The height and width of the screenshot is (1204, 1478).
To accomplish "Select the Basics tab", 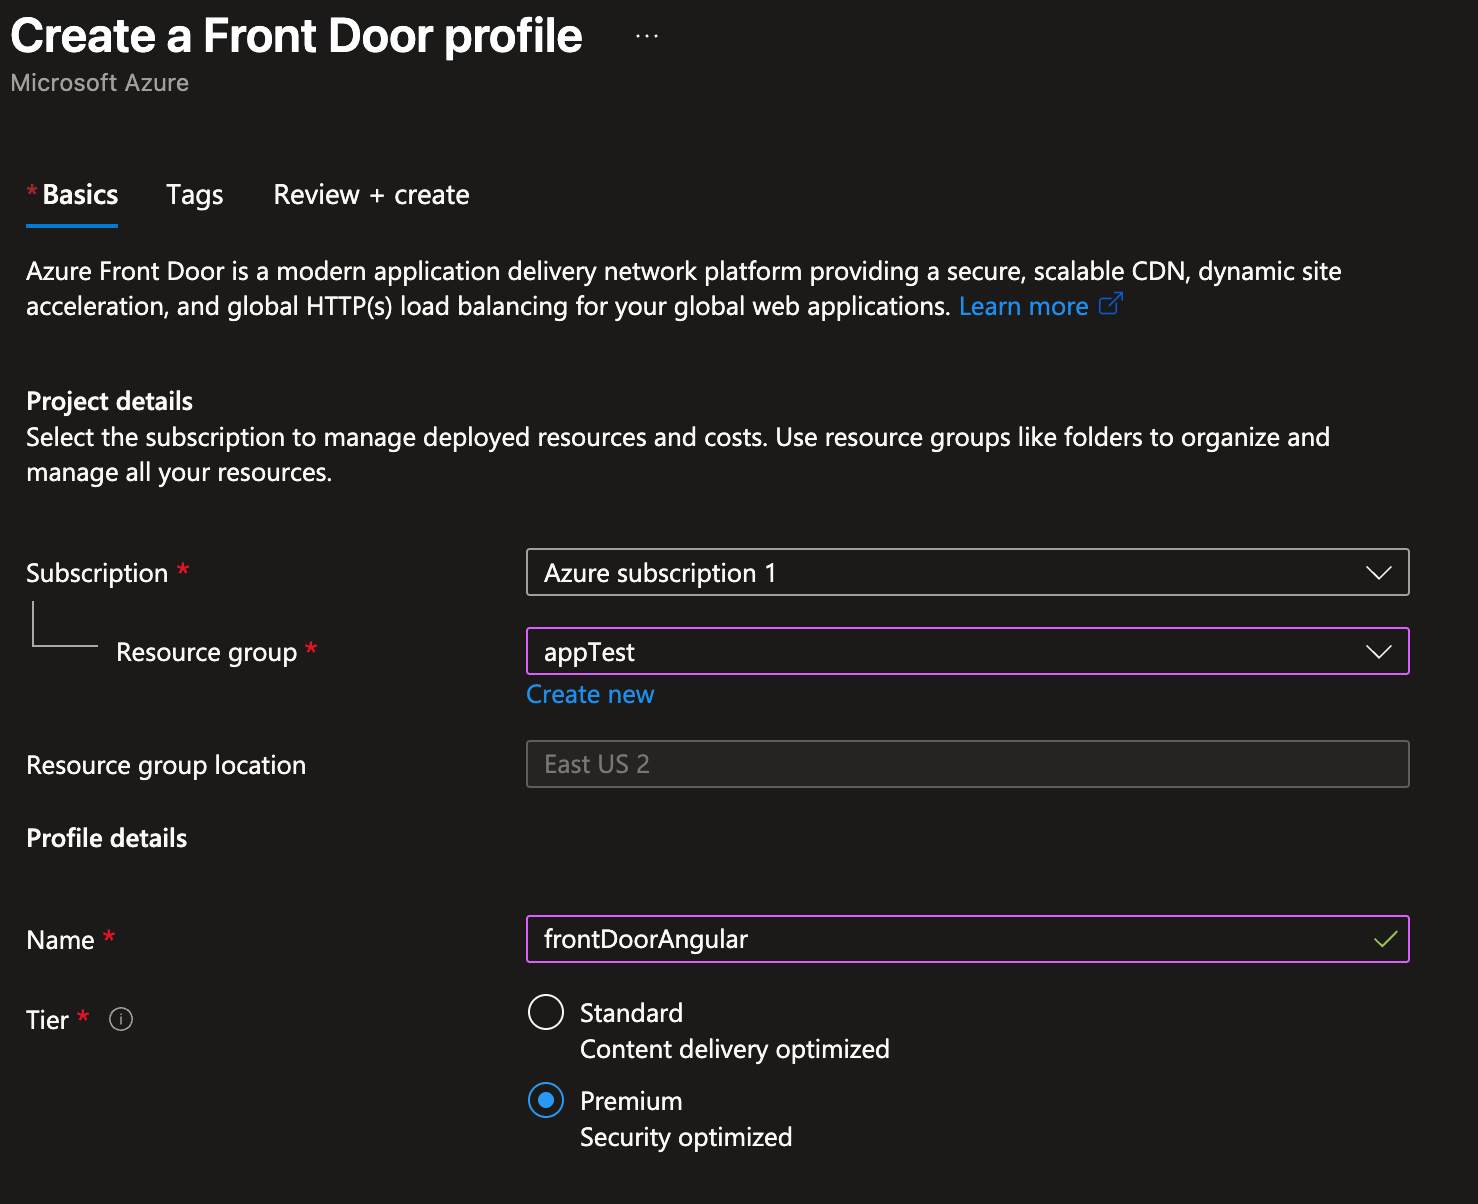I will 80,195.
